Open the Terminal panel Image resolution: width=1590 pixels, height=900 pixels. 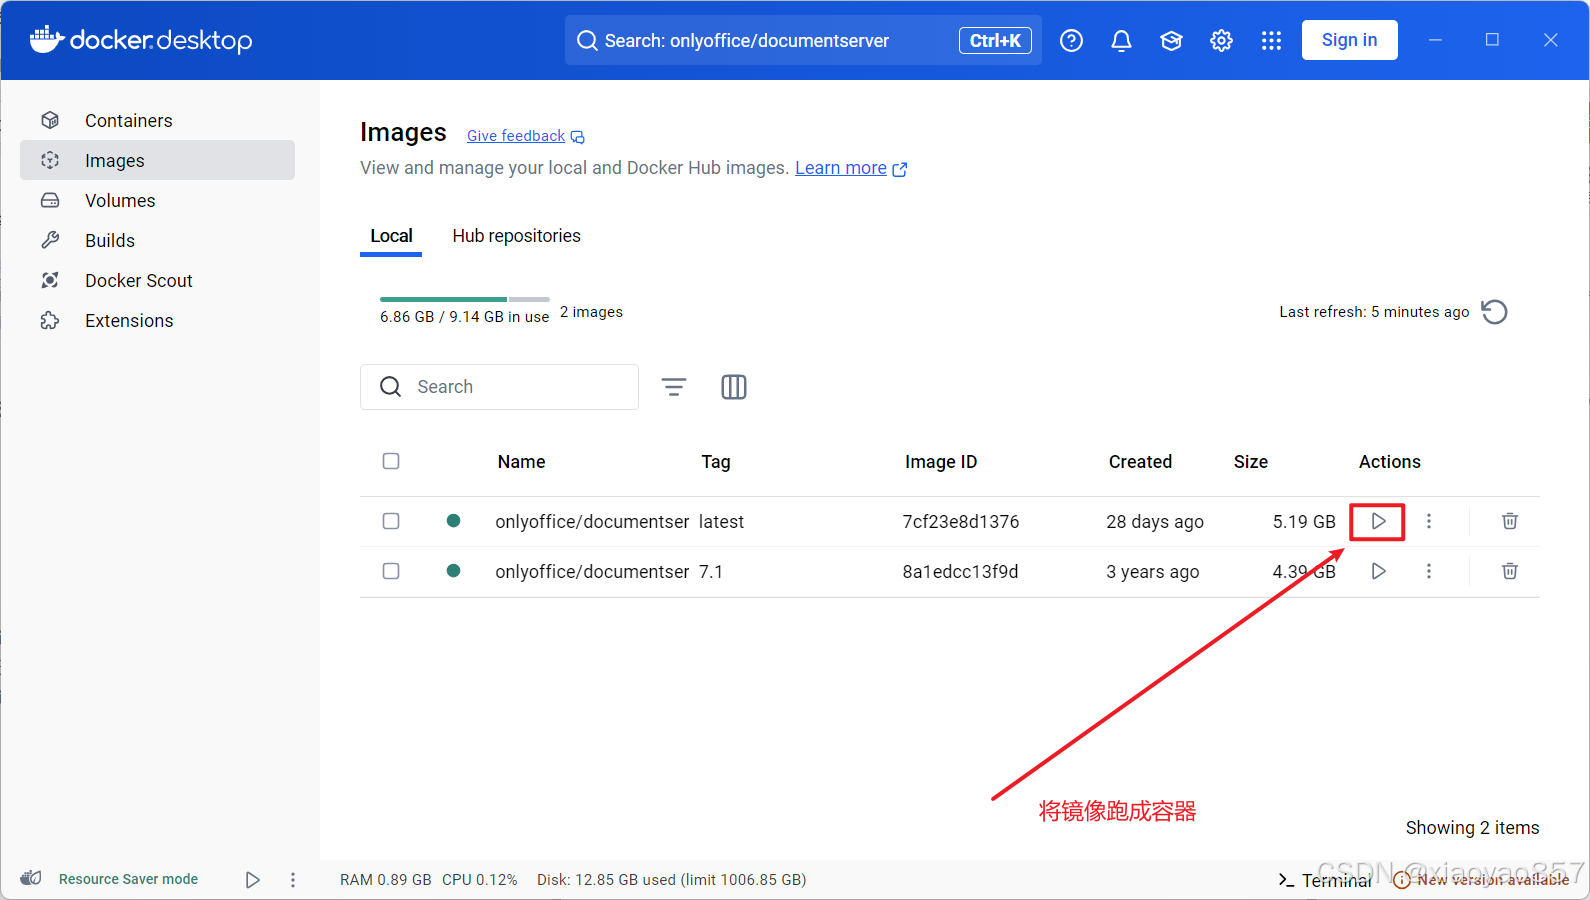tap(1324, 880)
